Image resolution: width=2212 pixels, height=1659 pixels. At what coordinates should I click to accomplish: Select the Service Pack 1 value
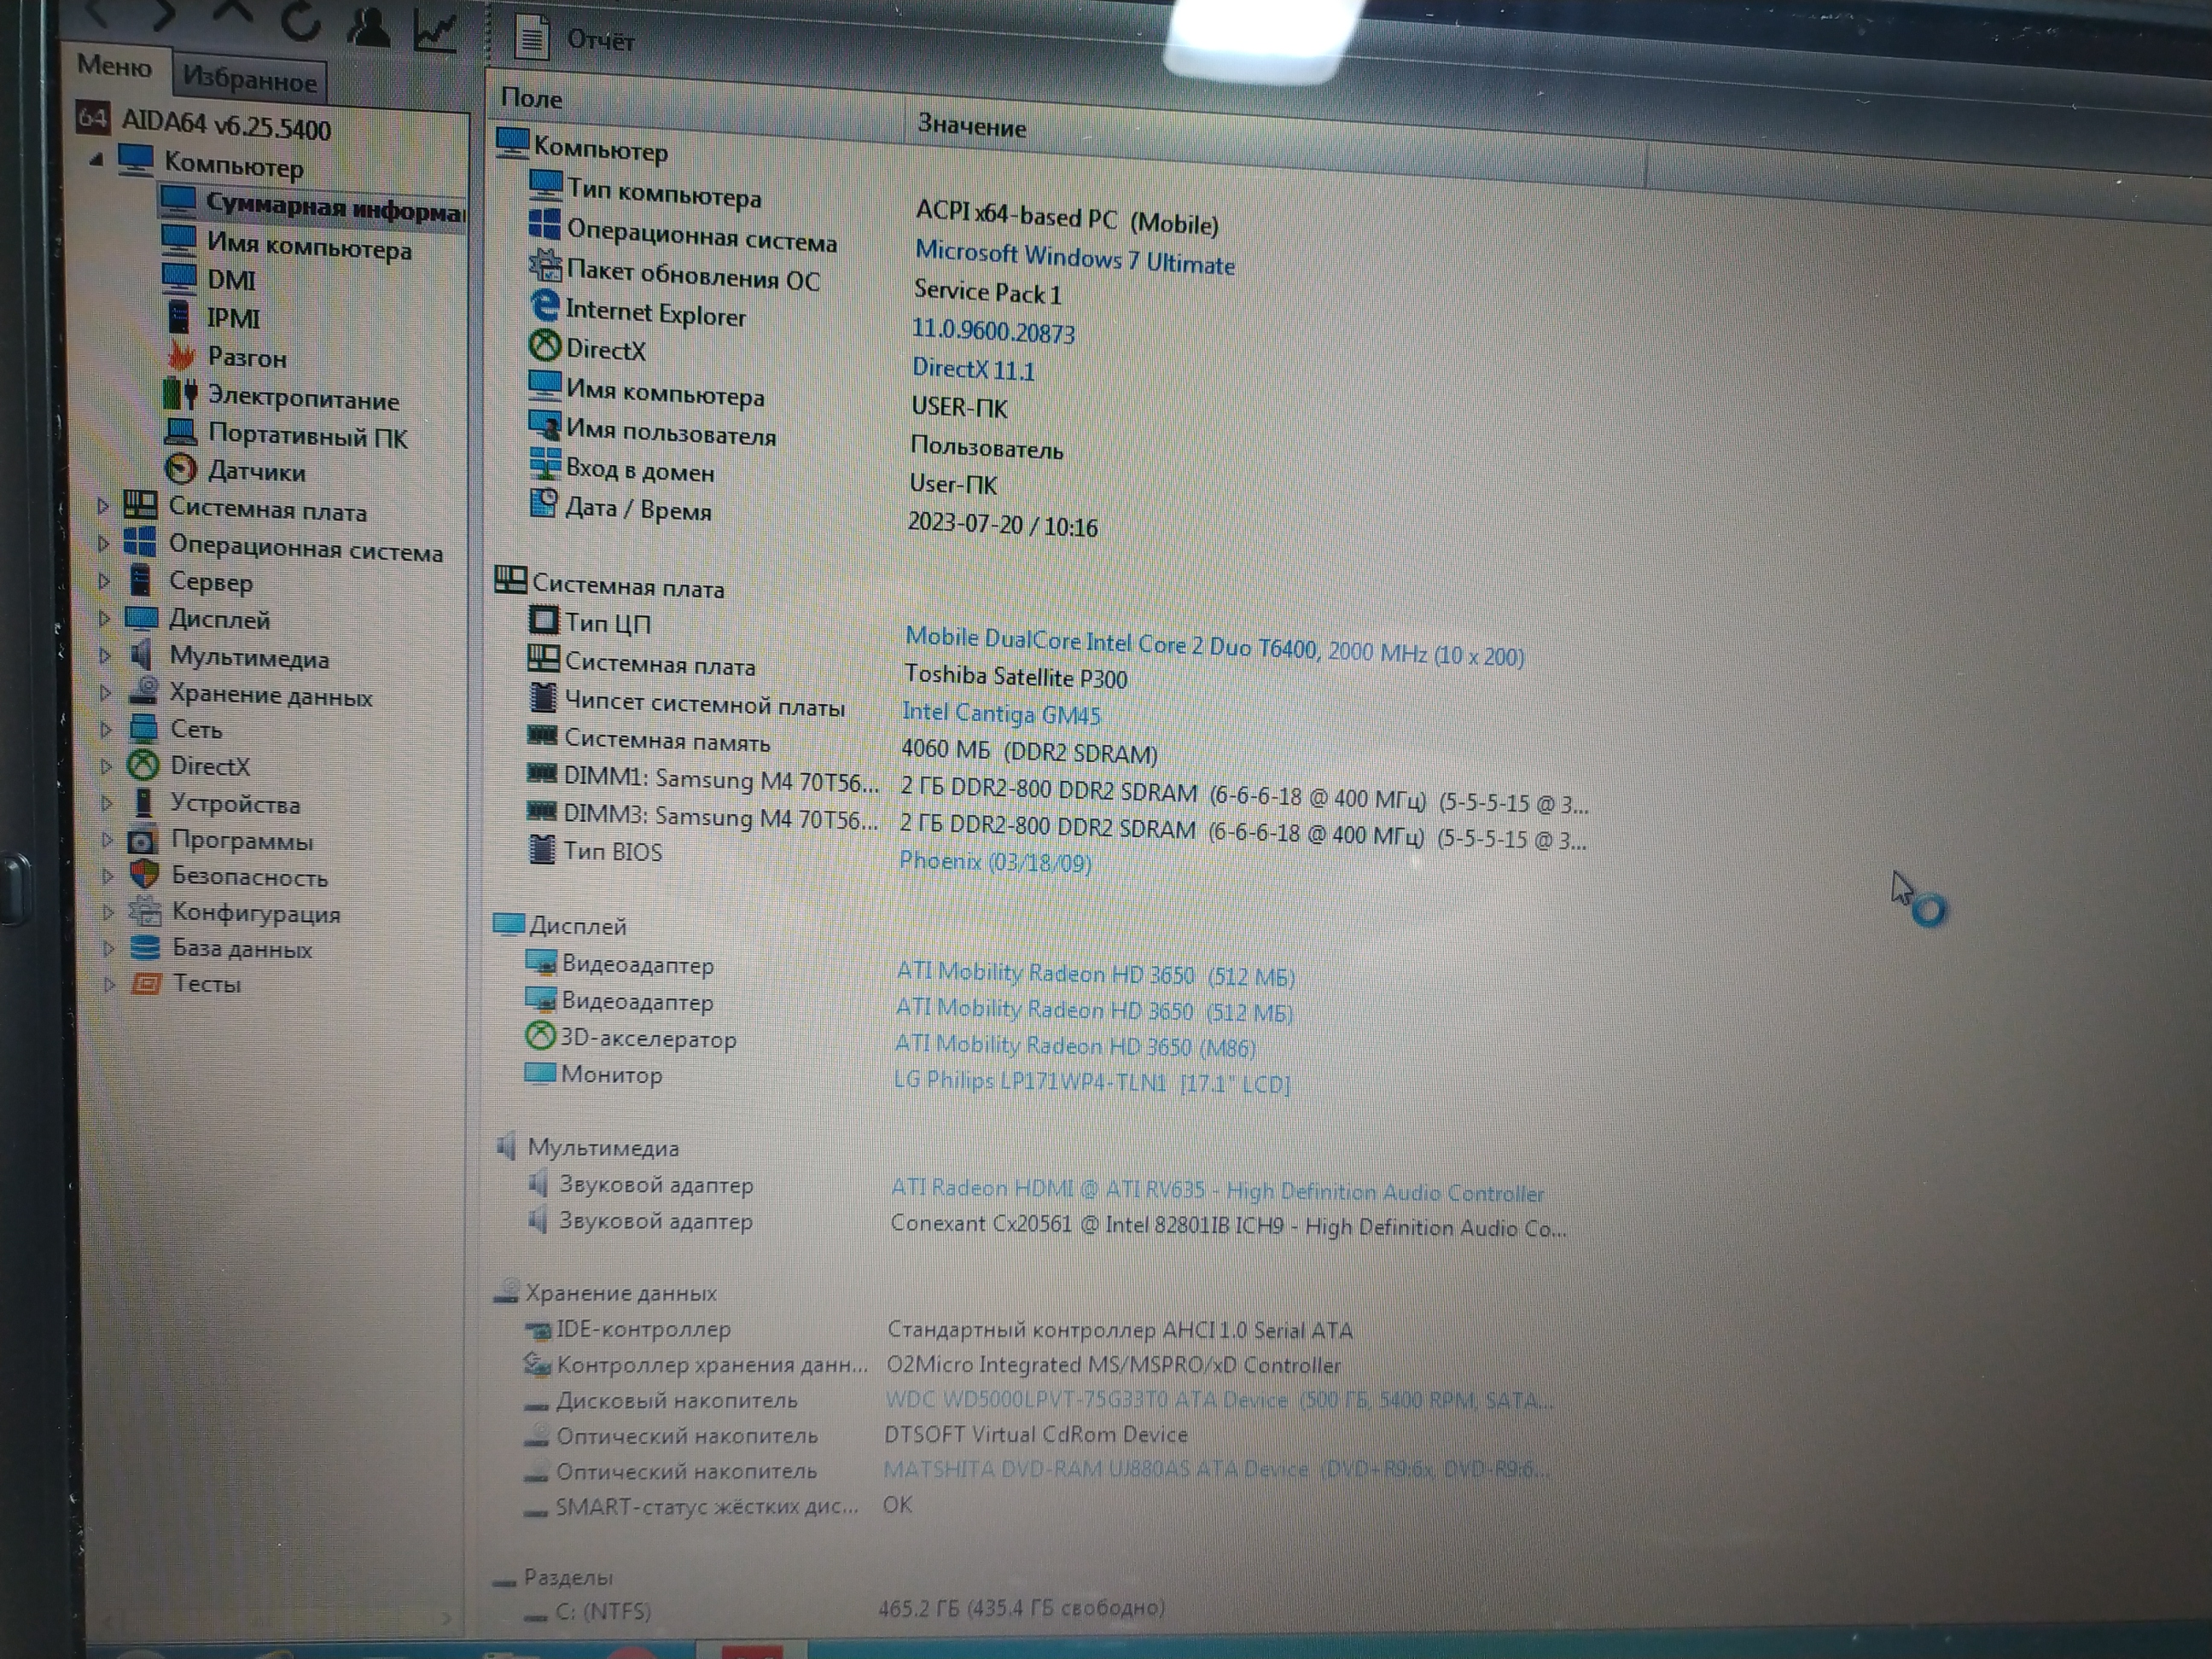point(987,292)
